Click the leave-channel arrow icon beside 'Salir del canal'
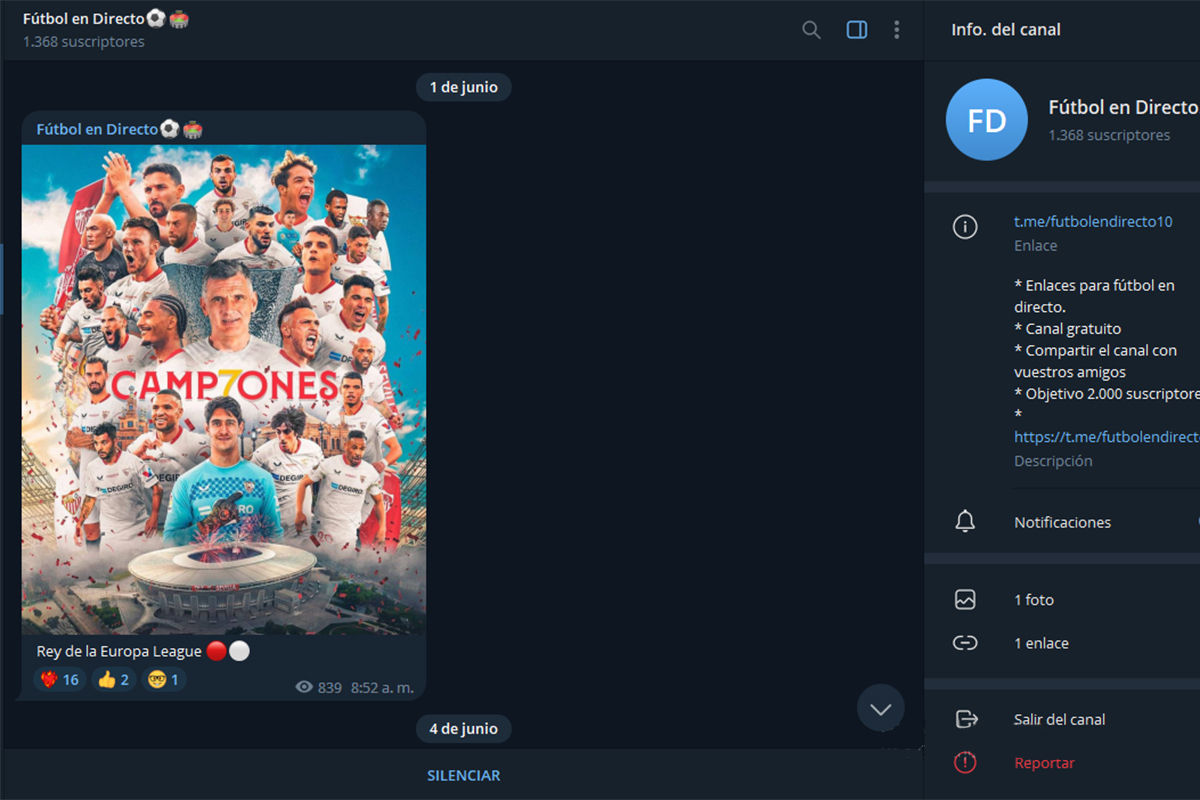 coord(965,718)
